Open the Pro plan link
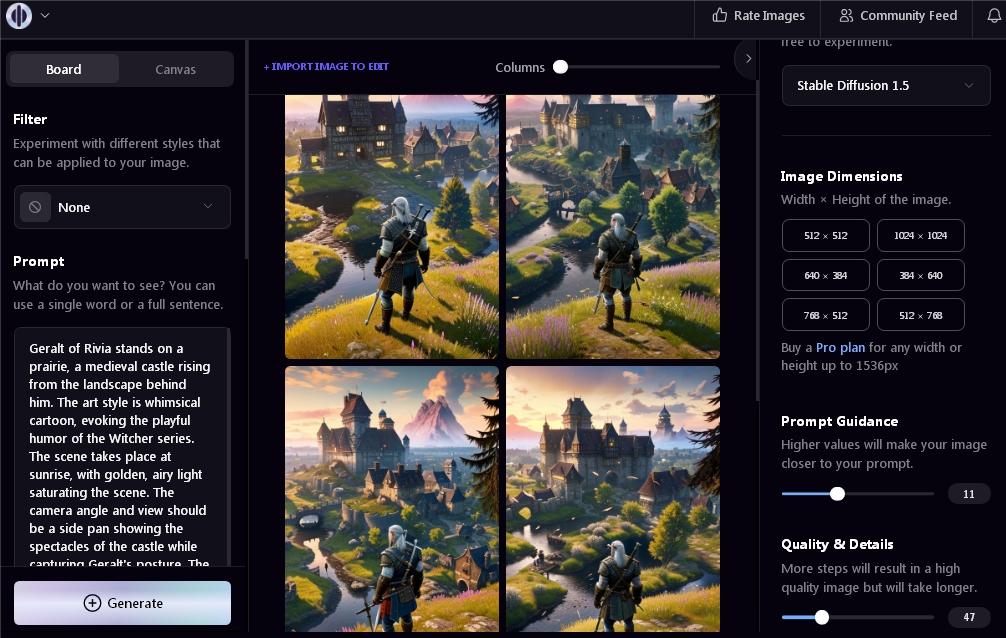This screenshot has height=638, width=1006. (840, 347)
